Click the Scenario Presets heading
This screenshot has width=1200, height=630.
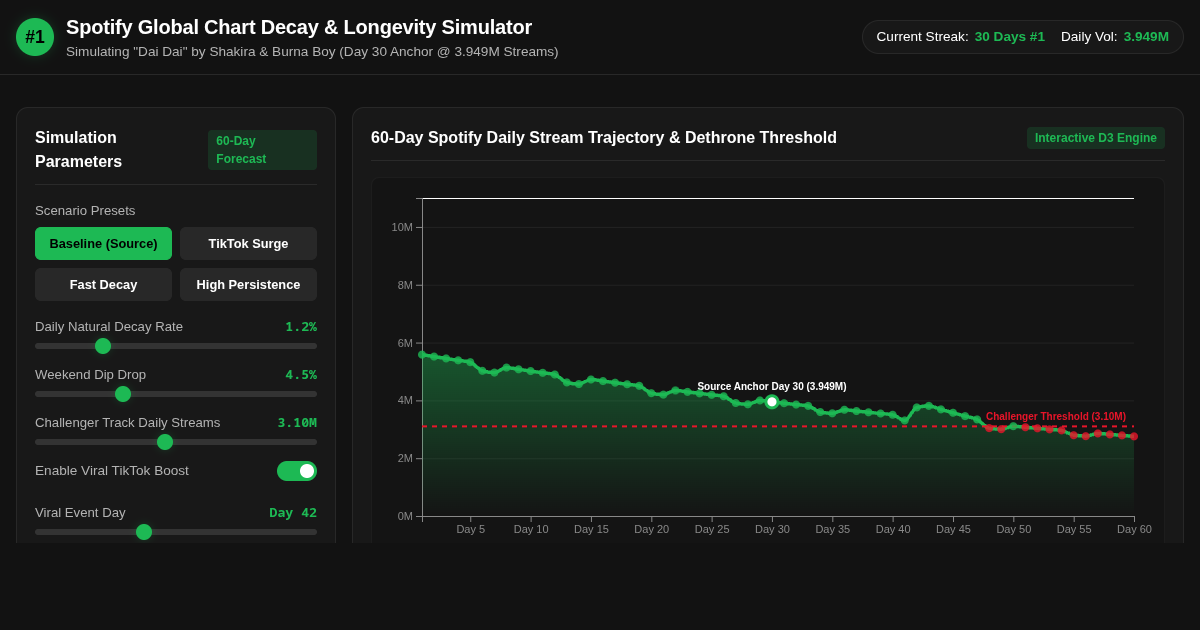pos(85,211)
